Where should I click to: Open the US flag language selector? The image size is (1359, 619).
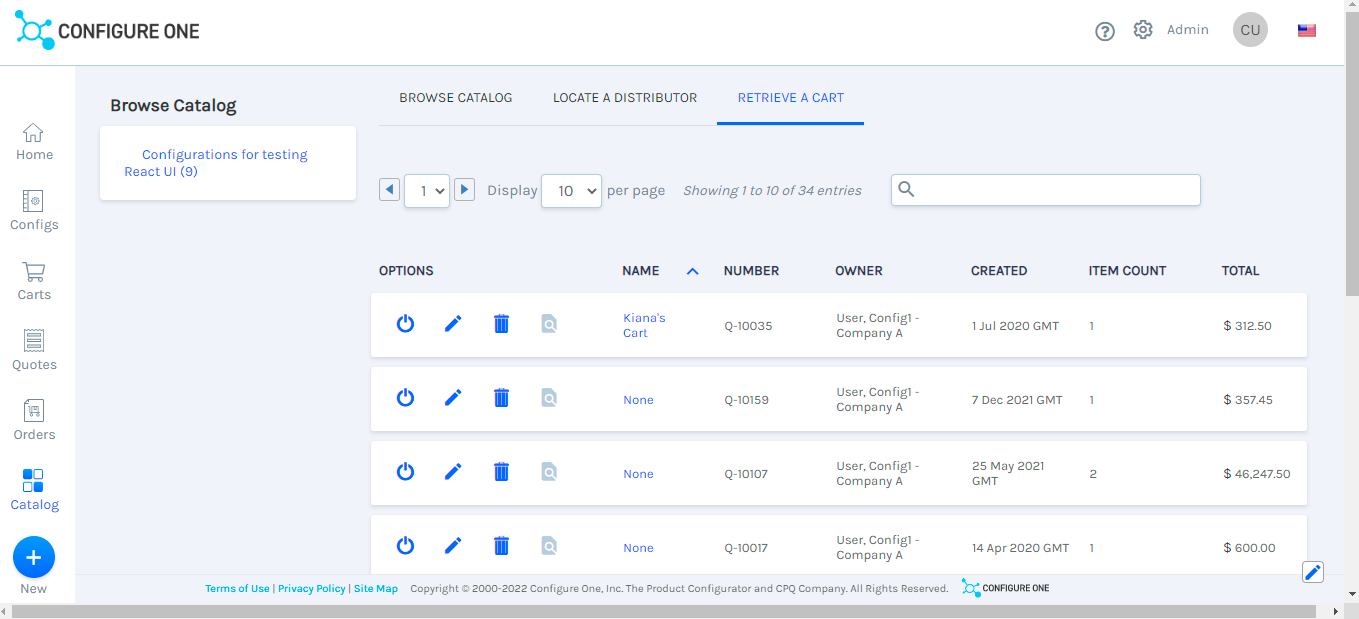pyautogui.click(x=1307, y=30)
